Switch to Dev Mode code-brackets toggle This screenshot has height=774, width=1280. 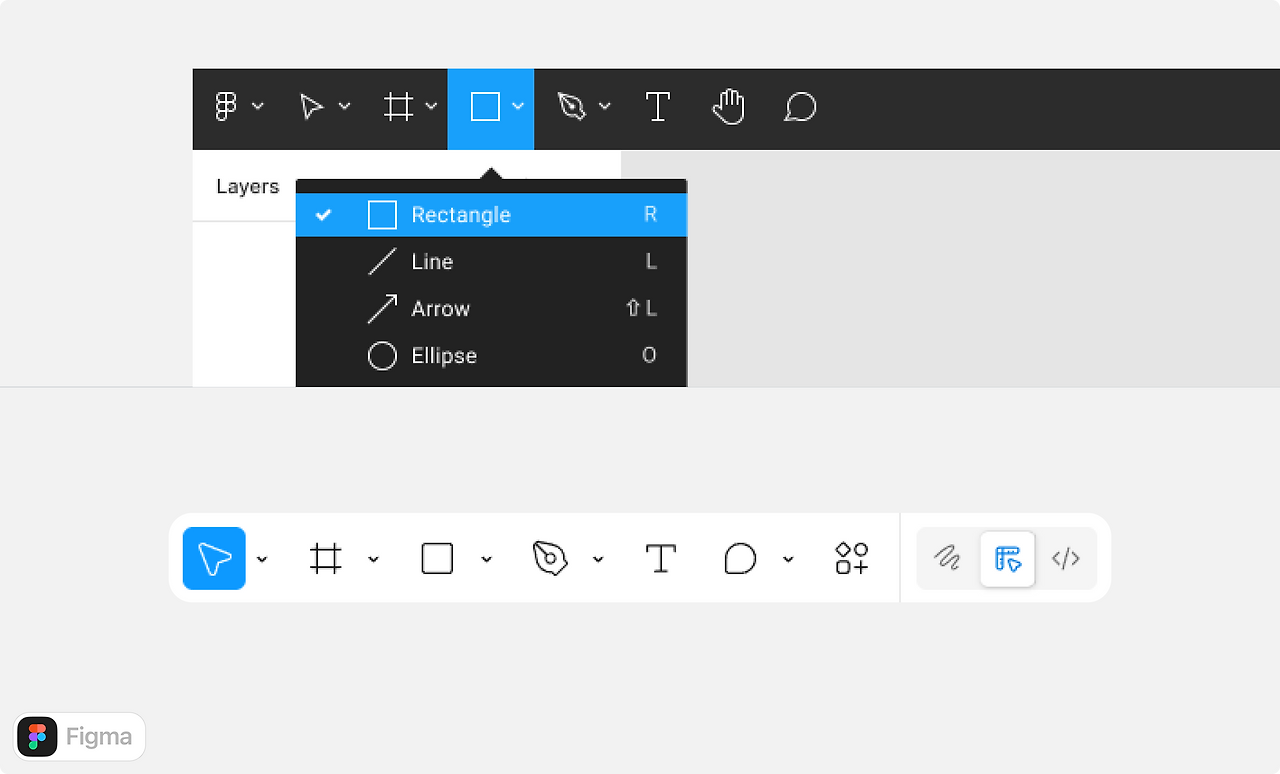[1066, 558]
